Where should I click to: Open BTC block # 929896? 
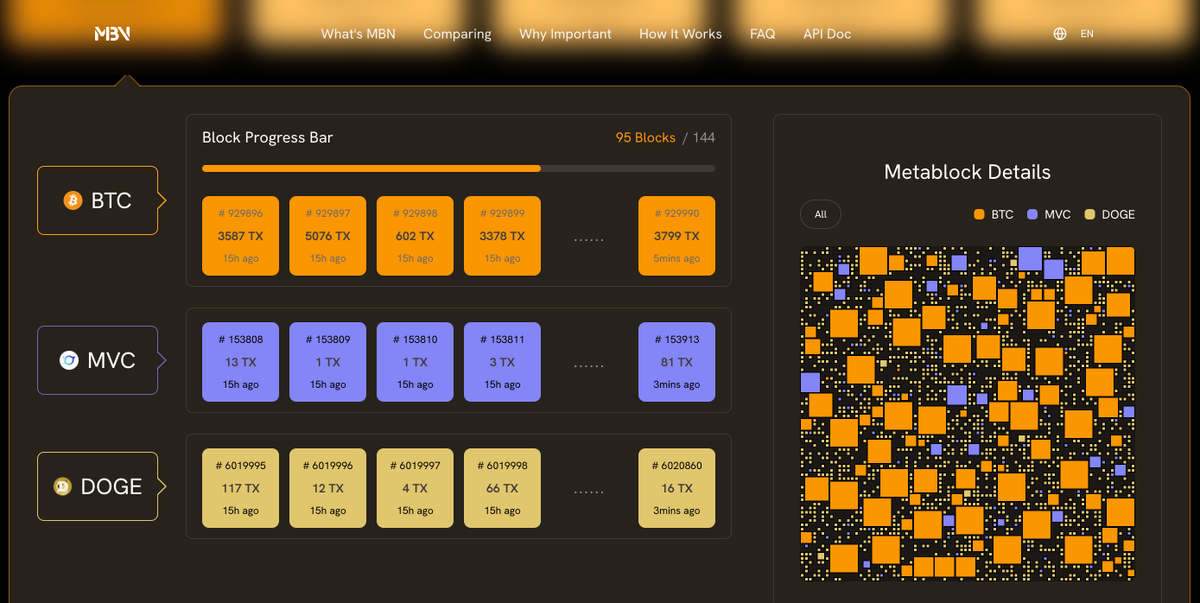tap(240, 235)
